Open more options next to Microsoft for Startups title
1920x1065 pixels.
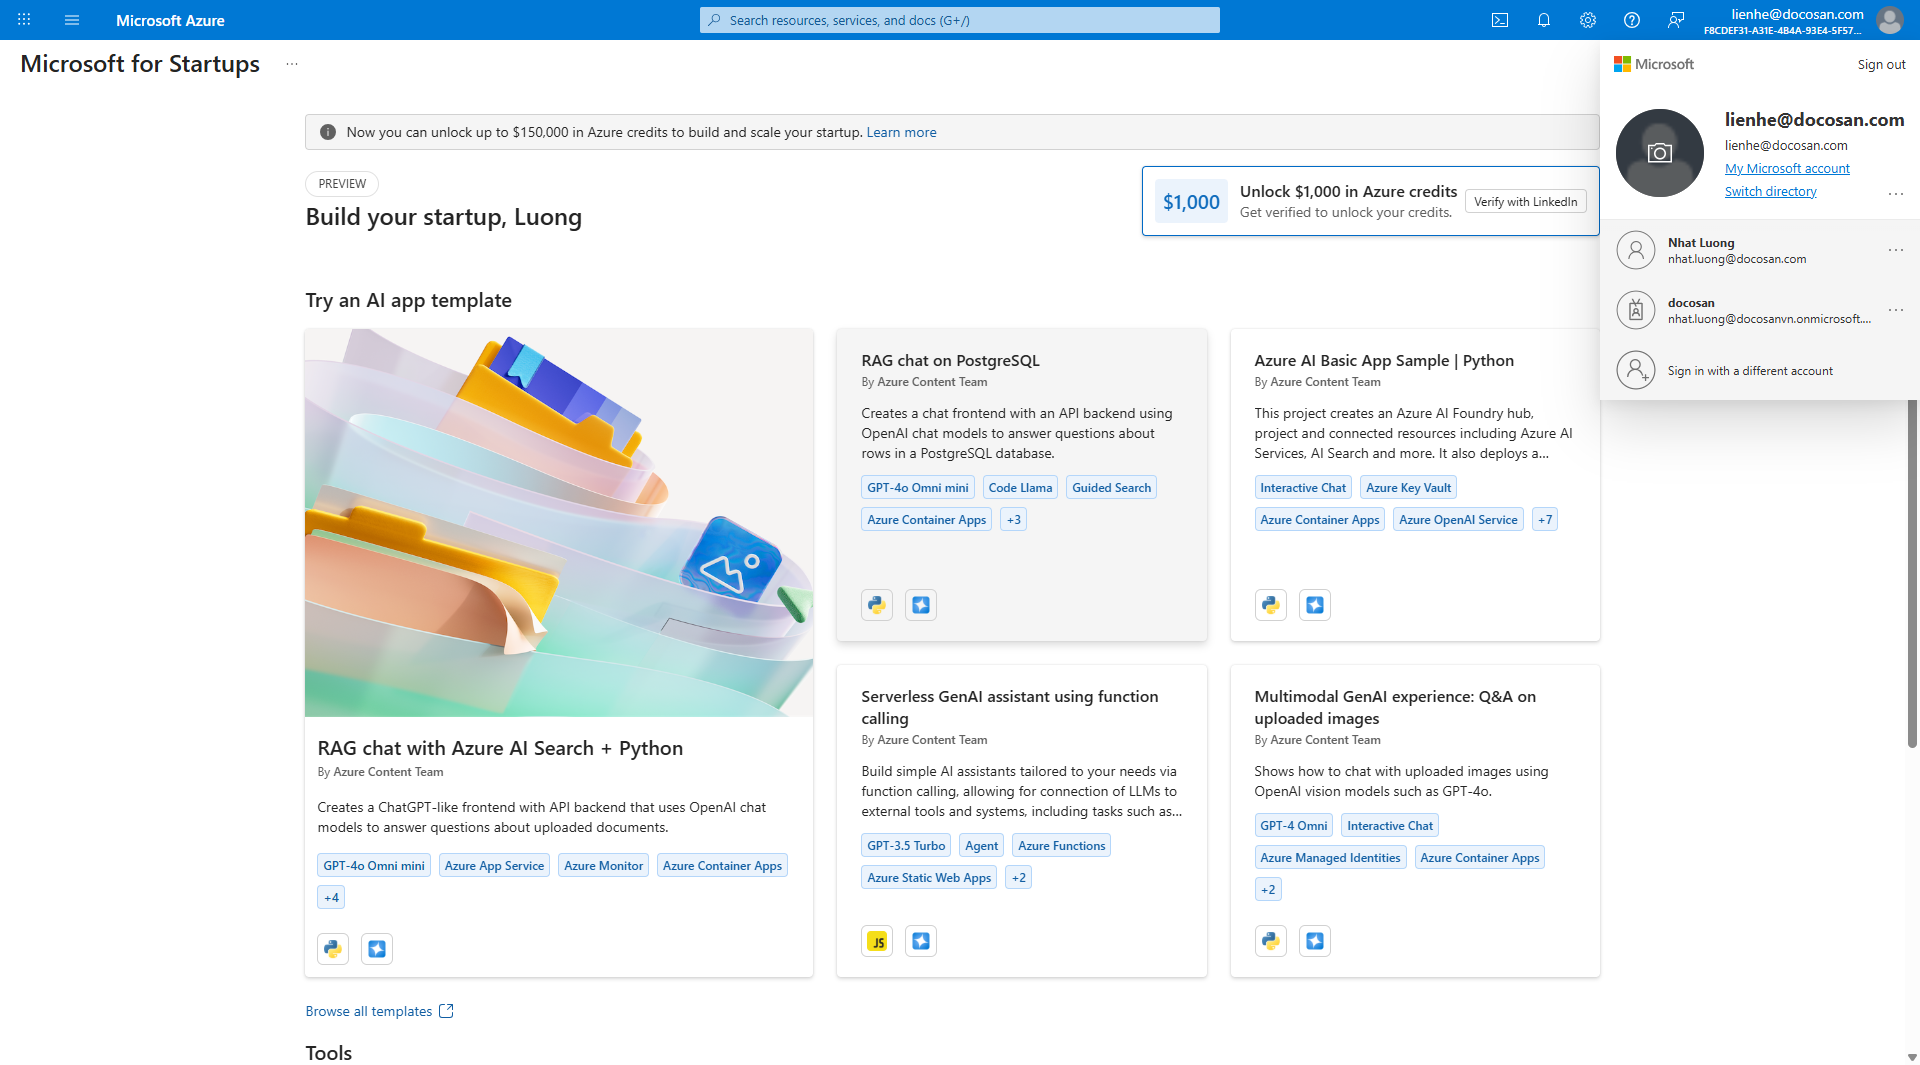pos(292,64)
